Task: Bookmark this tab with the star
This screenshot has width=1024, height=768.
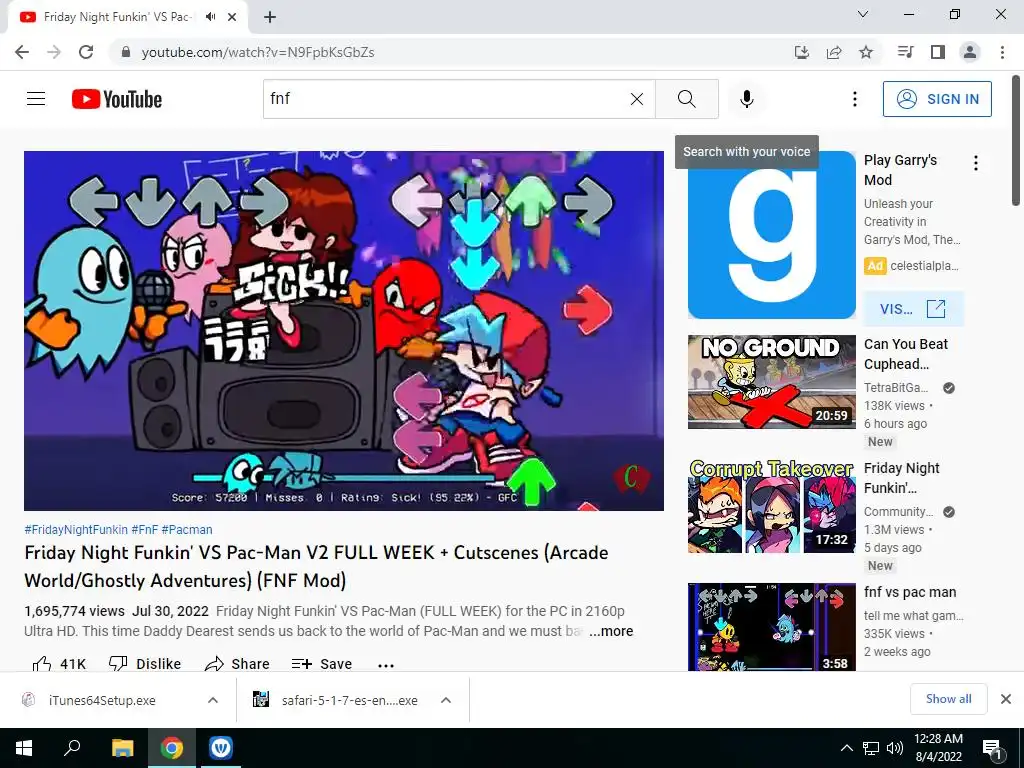Action: pyautogui.click(x=866, y=52)
